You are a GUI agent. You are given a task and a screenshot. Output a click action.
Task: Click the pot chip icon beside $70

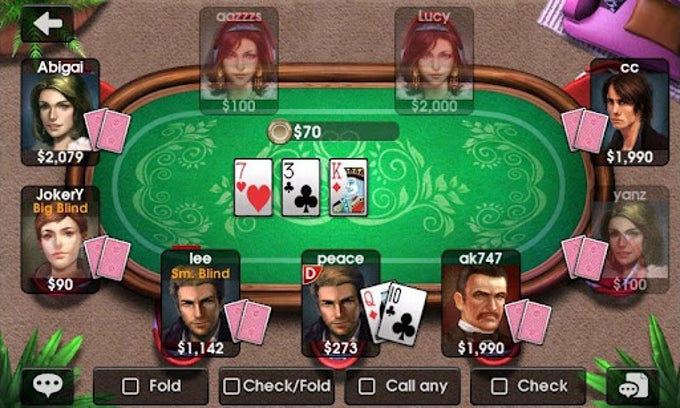tap(279, 131)
